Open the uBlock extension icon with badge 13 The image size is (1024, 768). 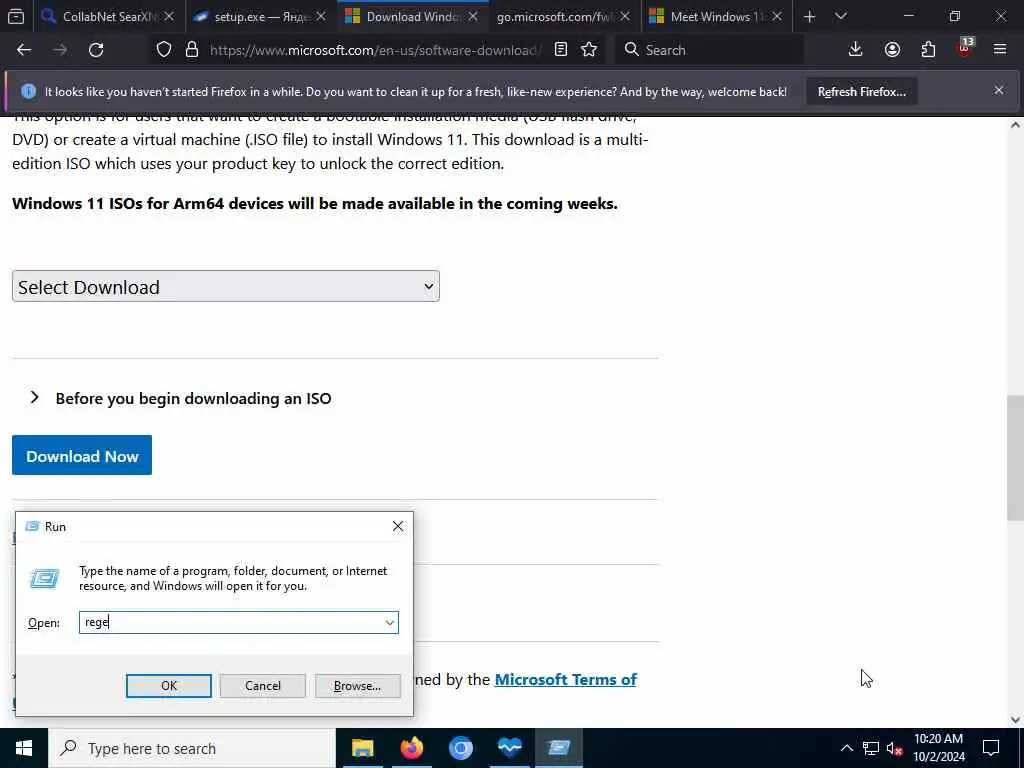(965, 49)
